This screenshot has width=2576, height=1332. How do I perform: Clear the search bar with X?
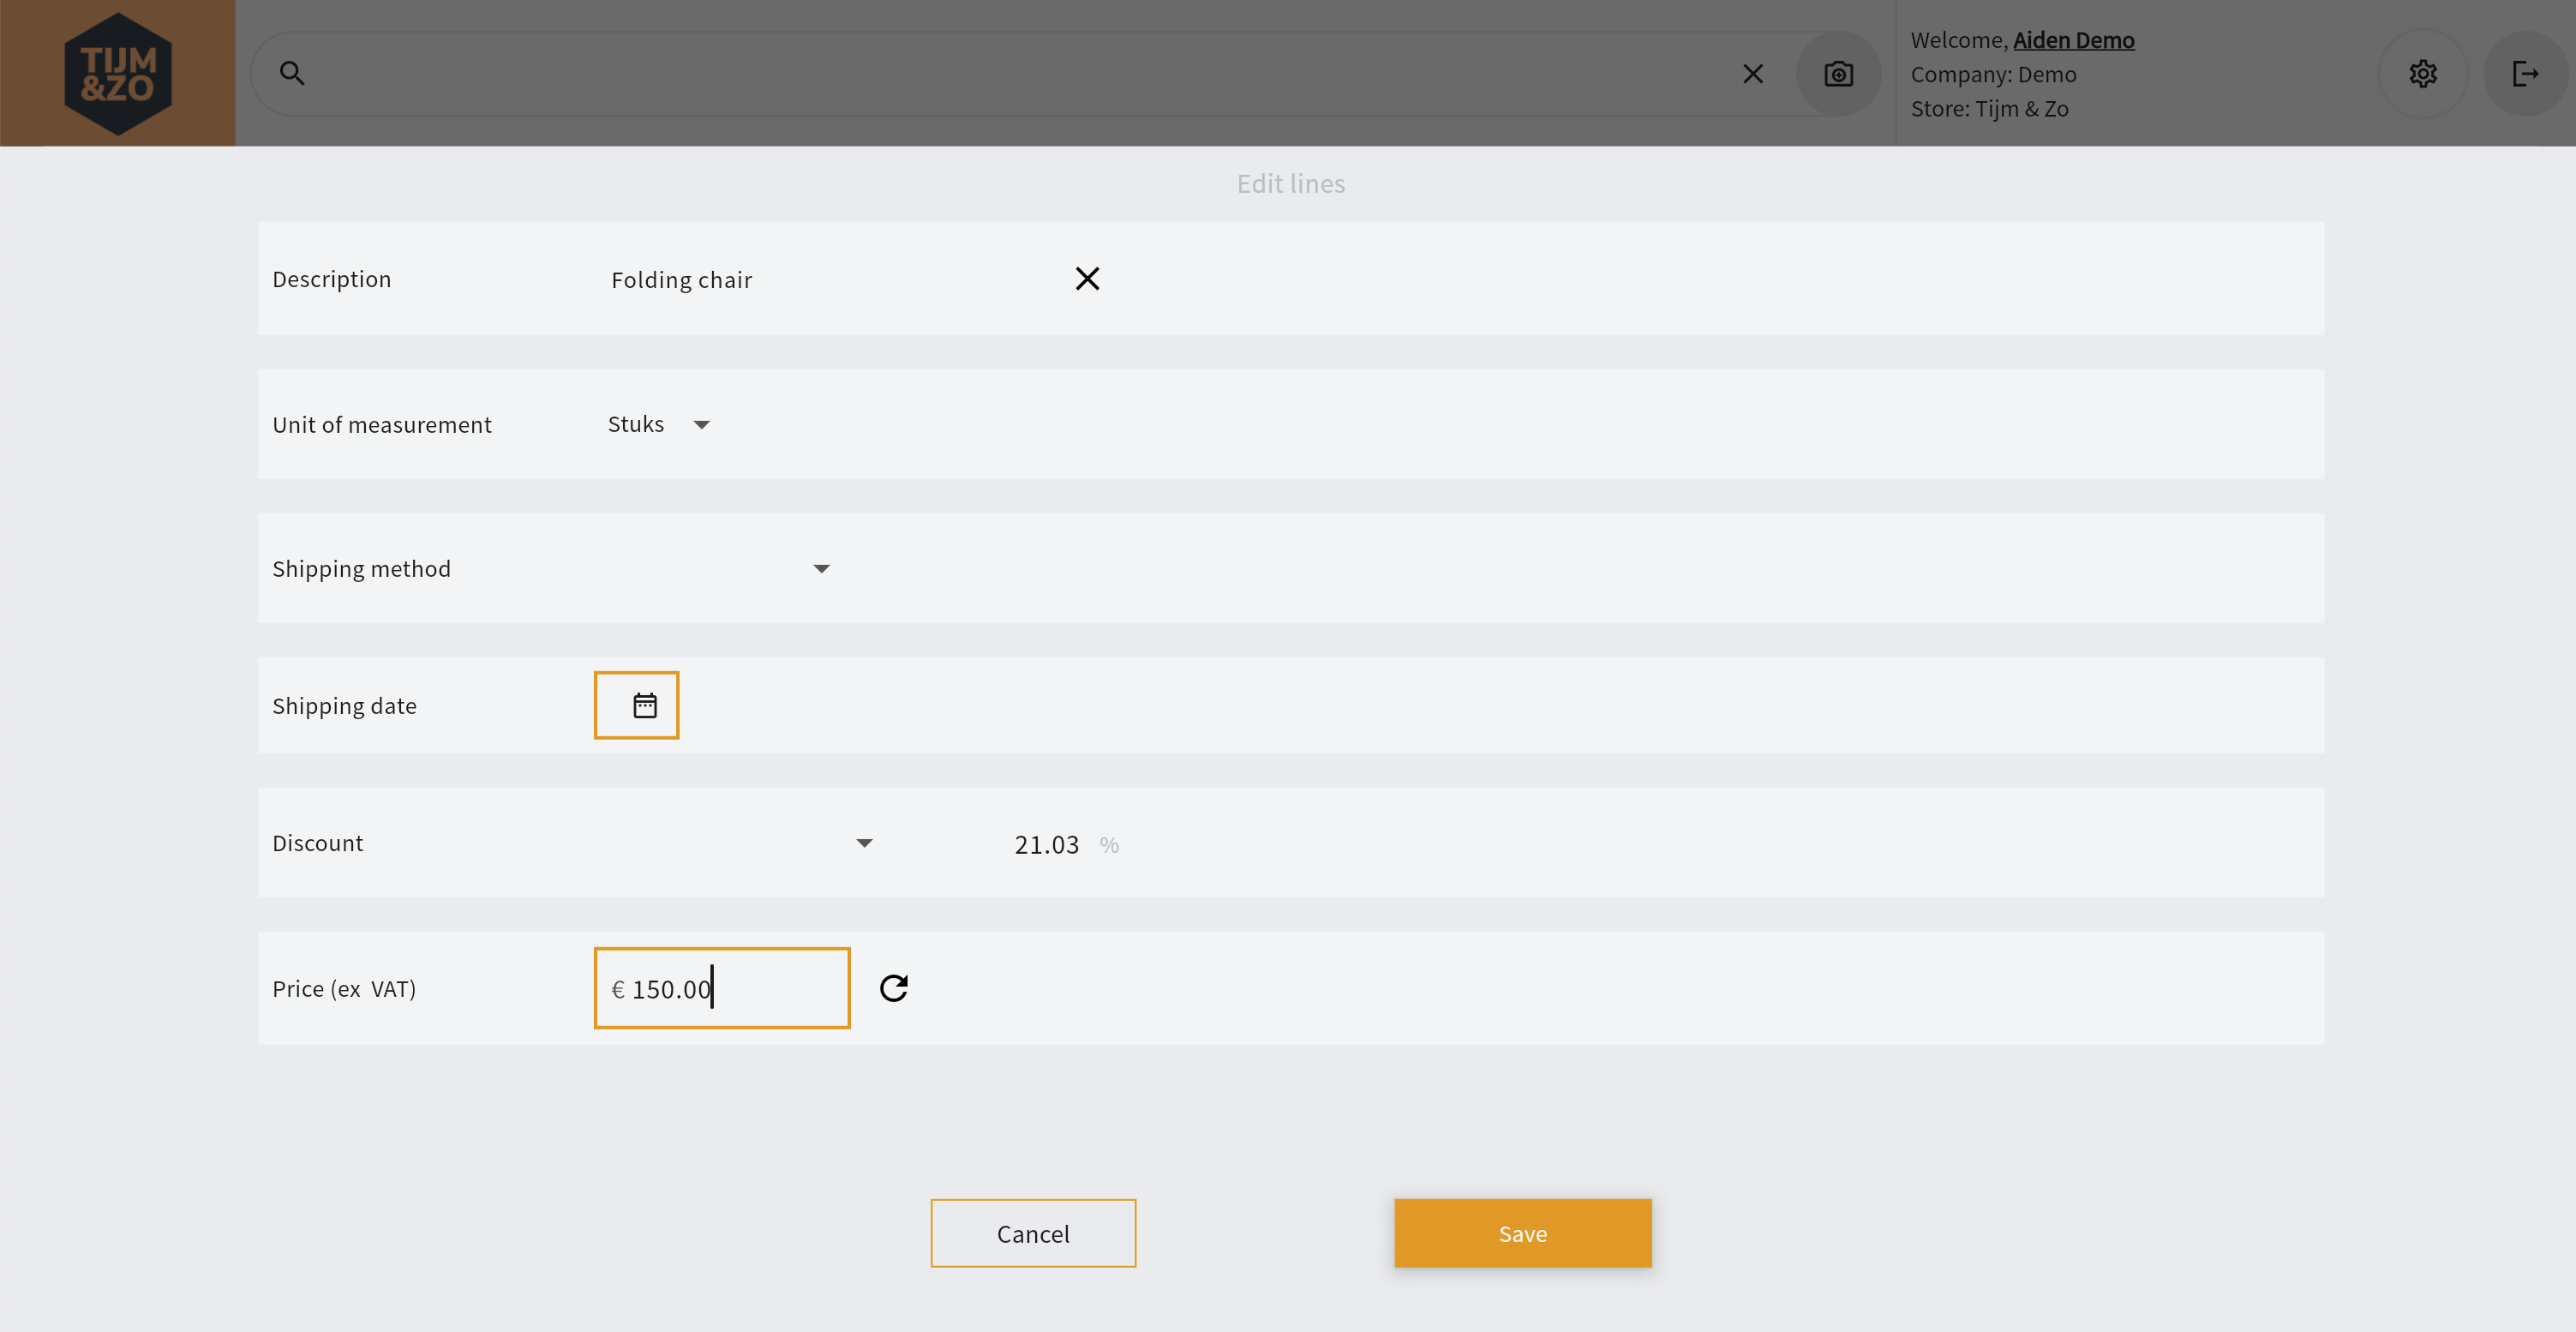pyautogui.click(x=1752, y=74)
